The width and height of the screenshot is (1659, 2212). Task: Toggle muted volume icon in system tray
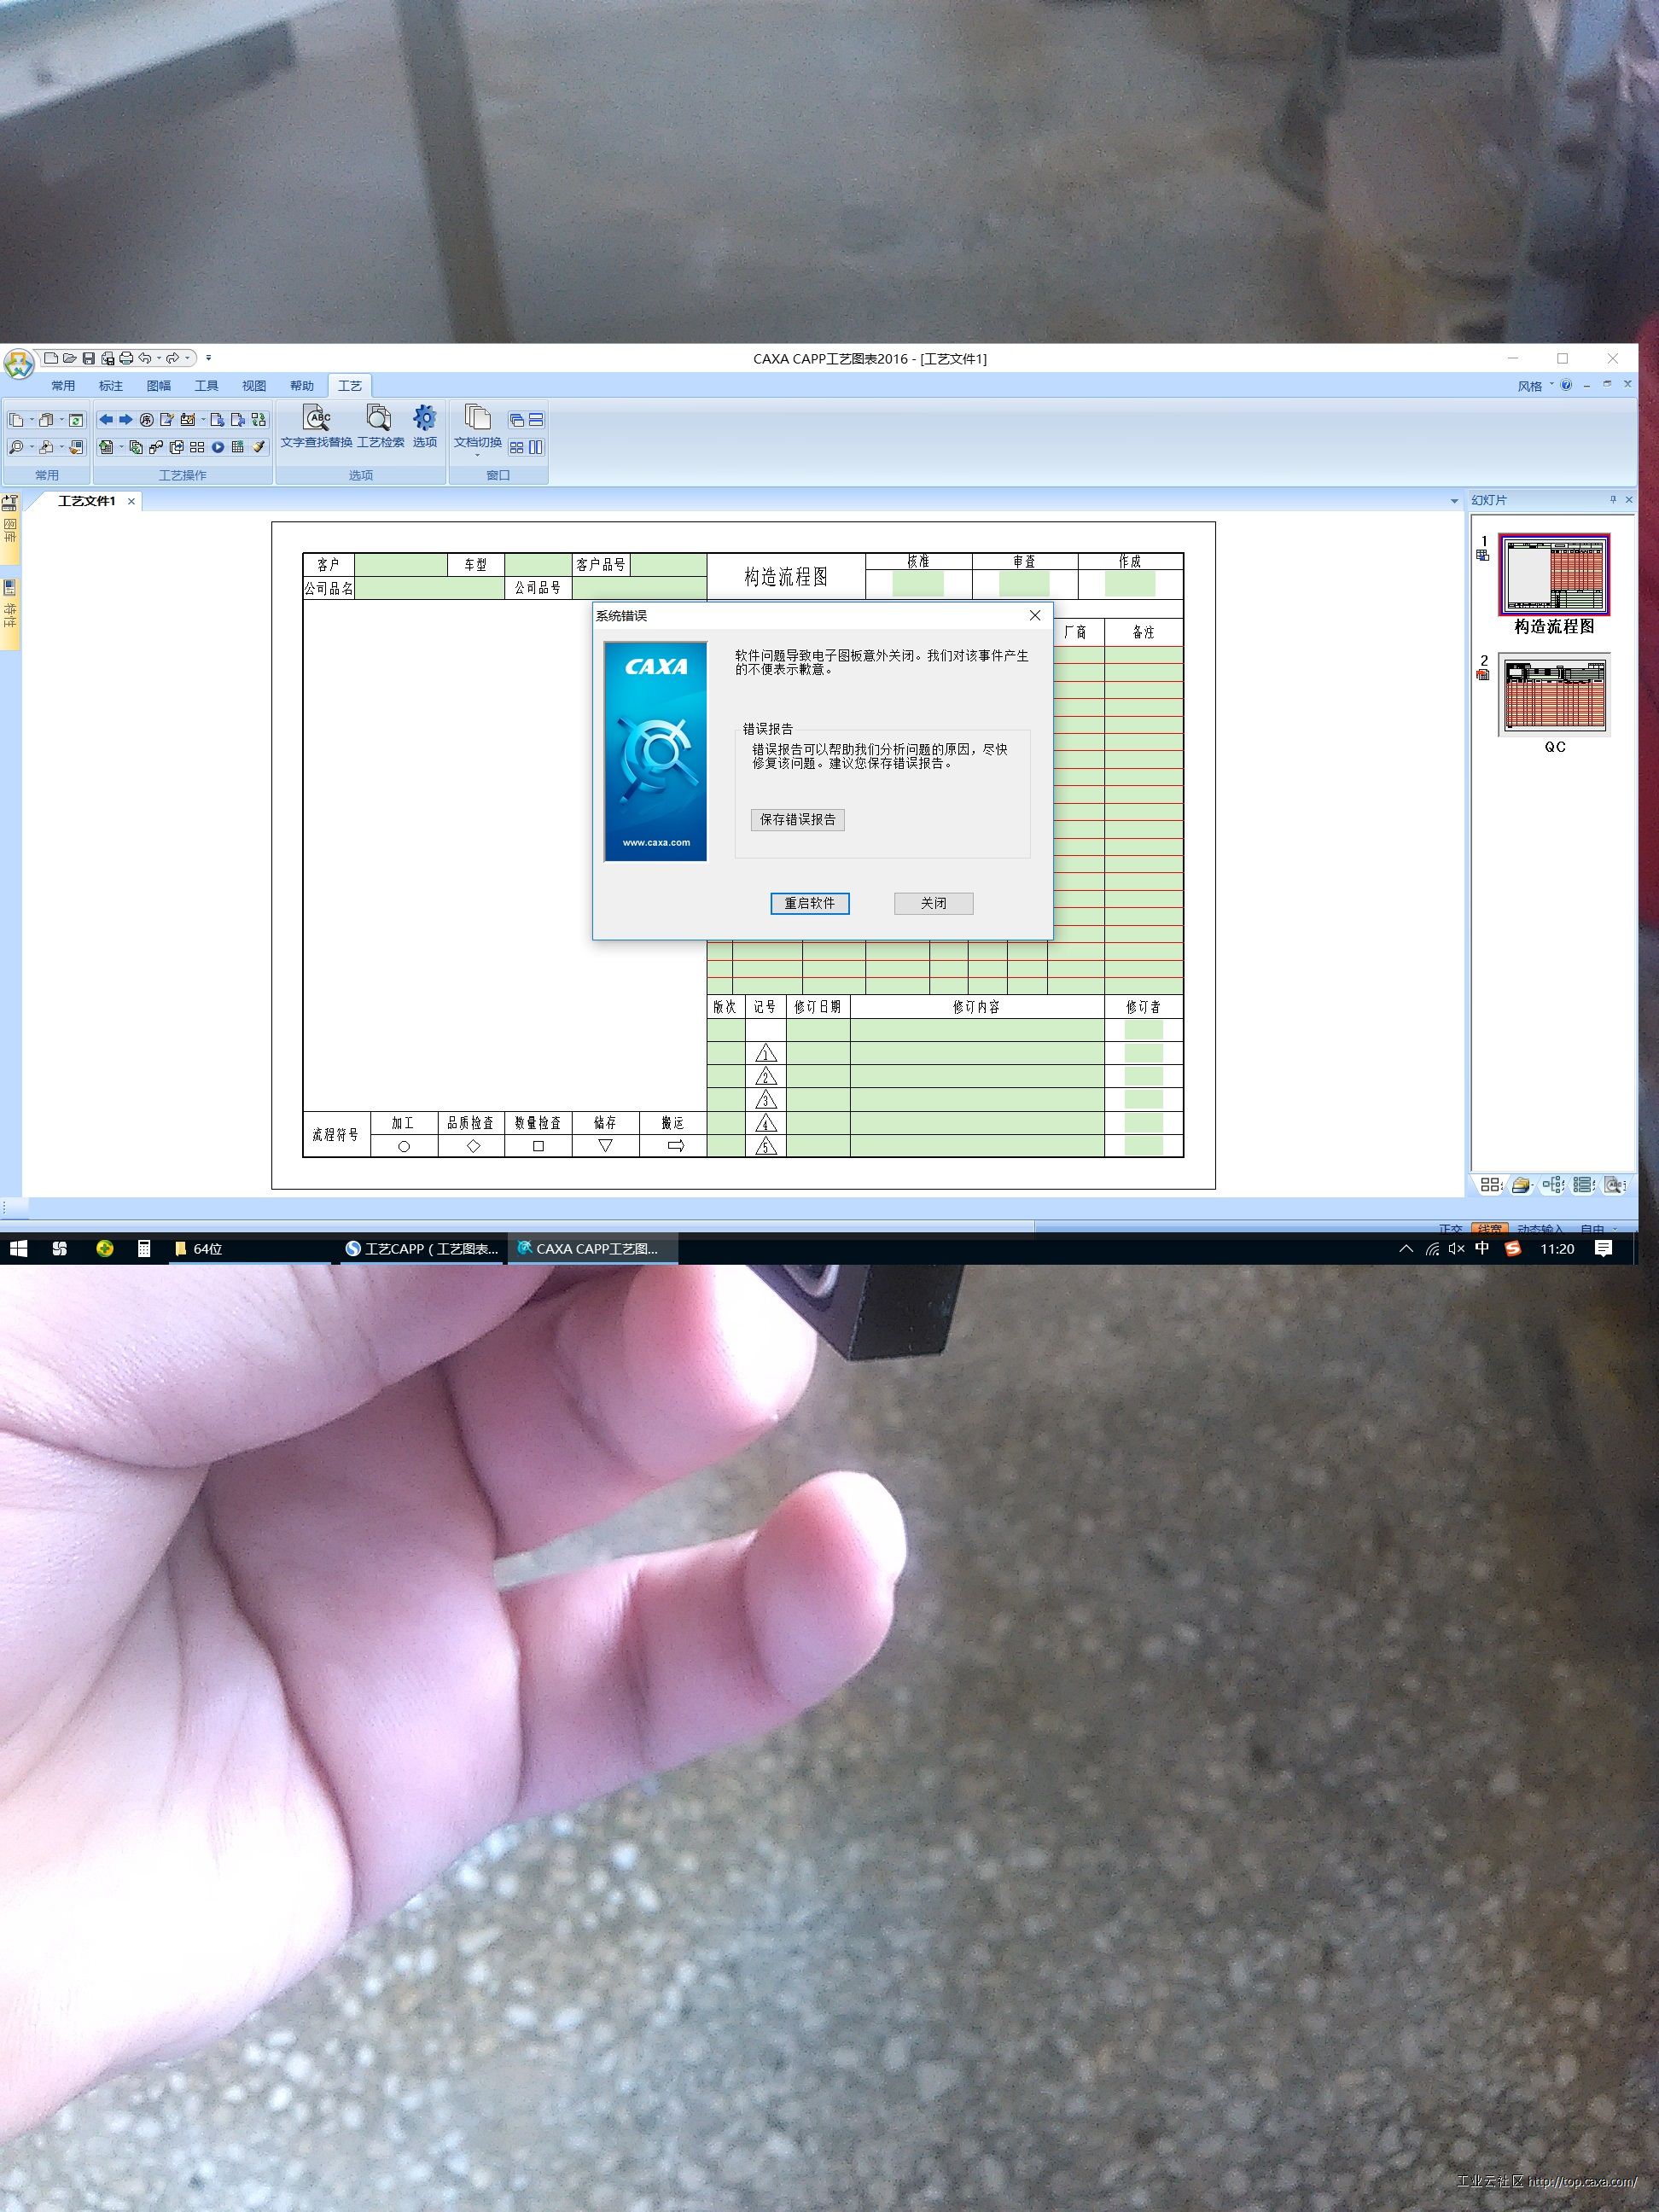1456,1248
